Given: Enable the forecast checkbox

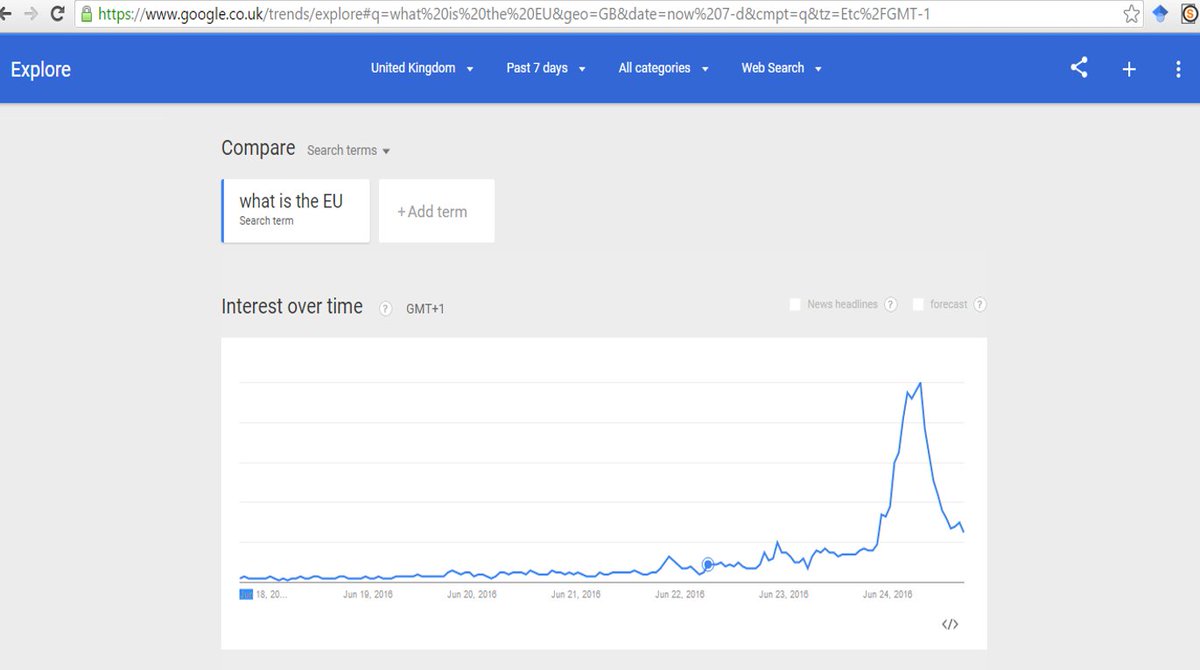Looking at the screenshot, I should (918, 304).
